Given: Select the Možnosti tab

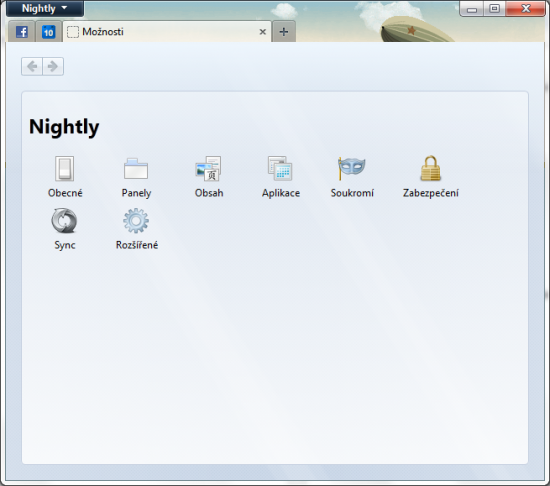Looking at the screenshot, I should coord(167,32).
